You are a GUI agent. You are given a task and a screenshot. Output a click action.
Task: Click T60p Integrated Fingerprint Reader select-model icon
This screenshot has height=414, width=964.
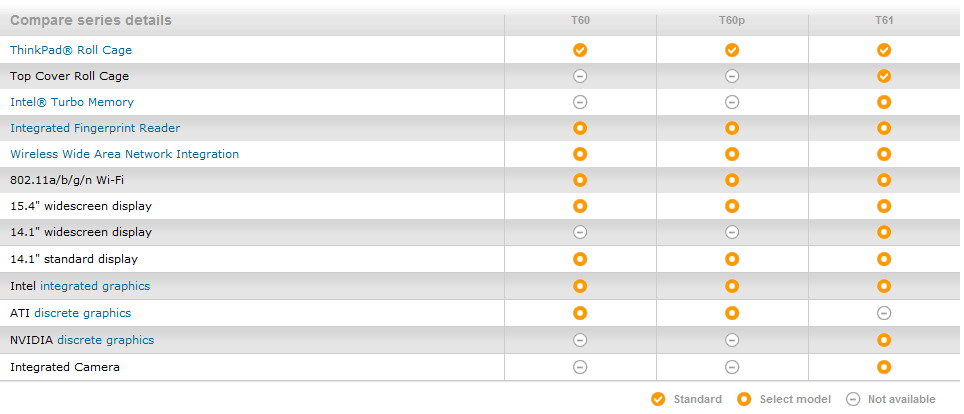coord(732,128)
